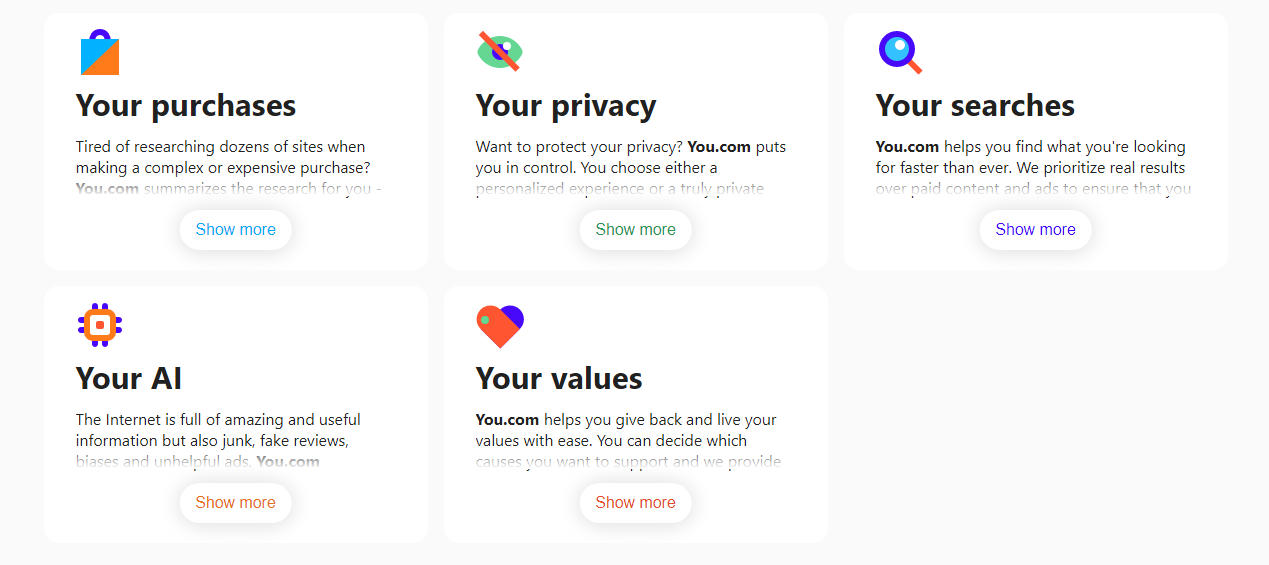Click bold You.com in the privacy card
Viewport: 1269px width, 565px height.
719,147
